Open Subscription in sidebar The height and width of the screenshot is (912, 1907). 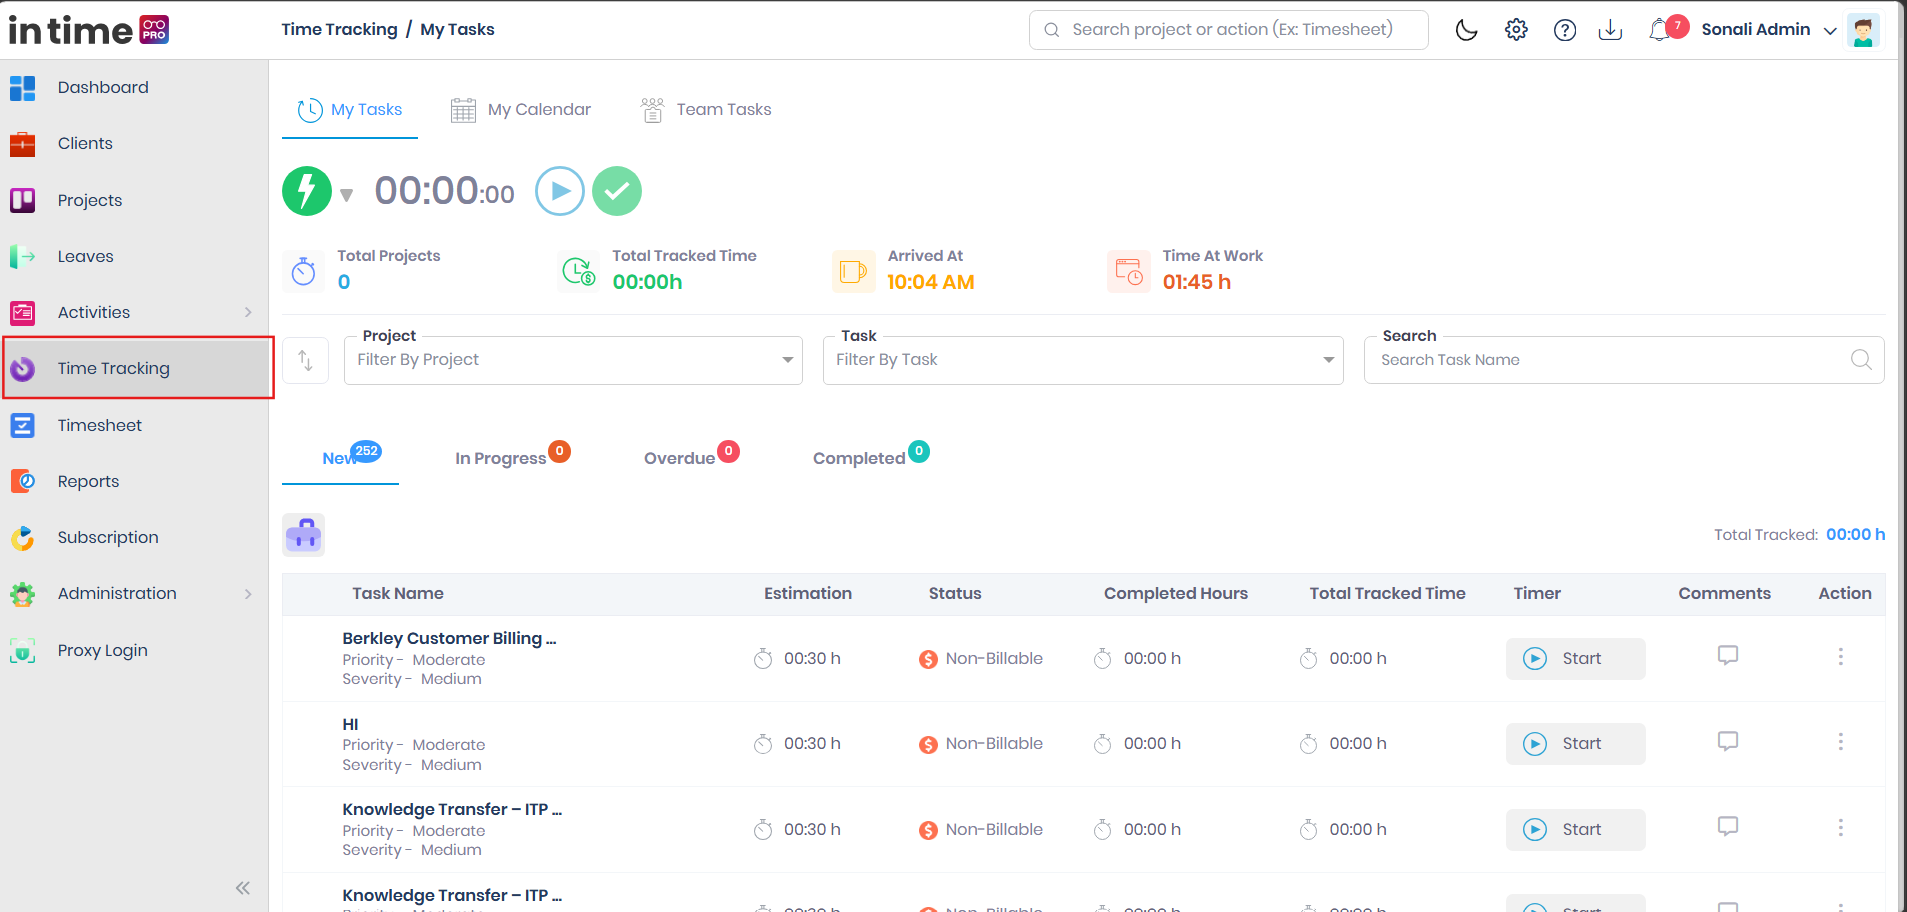coord(108,538)
